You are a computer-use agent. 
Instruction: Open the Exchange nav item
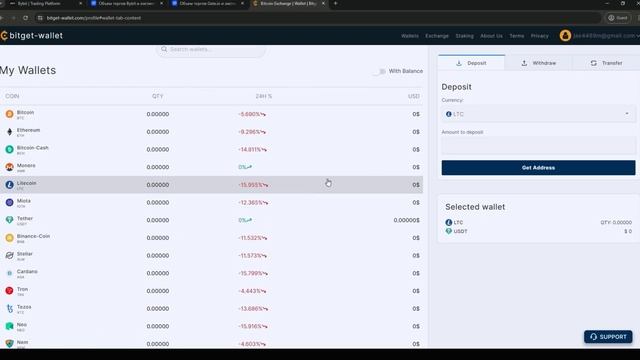pyautogui.click(x=437, y=36)
